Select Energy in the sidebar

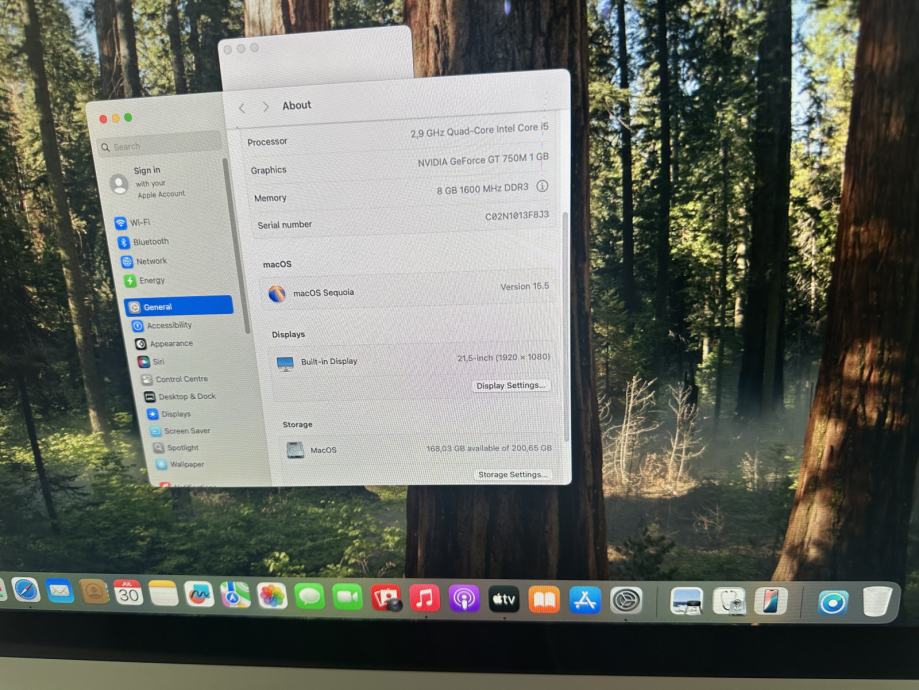[x=145, y=281]
